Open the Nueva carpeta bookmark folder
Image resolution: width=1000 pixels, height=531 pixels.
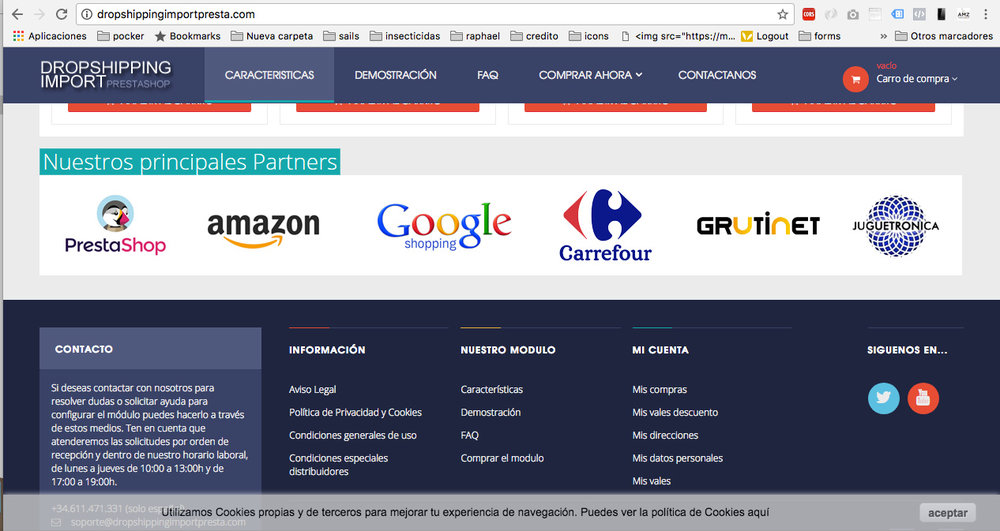click(272, 36)
